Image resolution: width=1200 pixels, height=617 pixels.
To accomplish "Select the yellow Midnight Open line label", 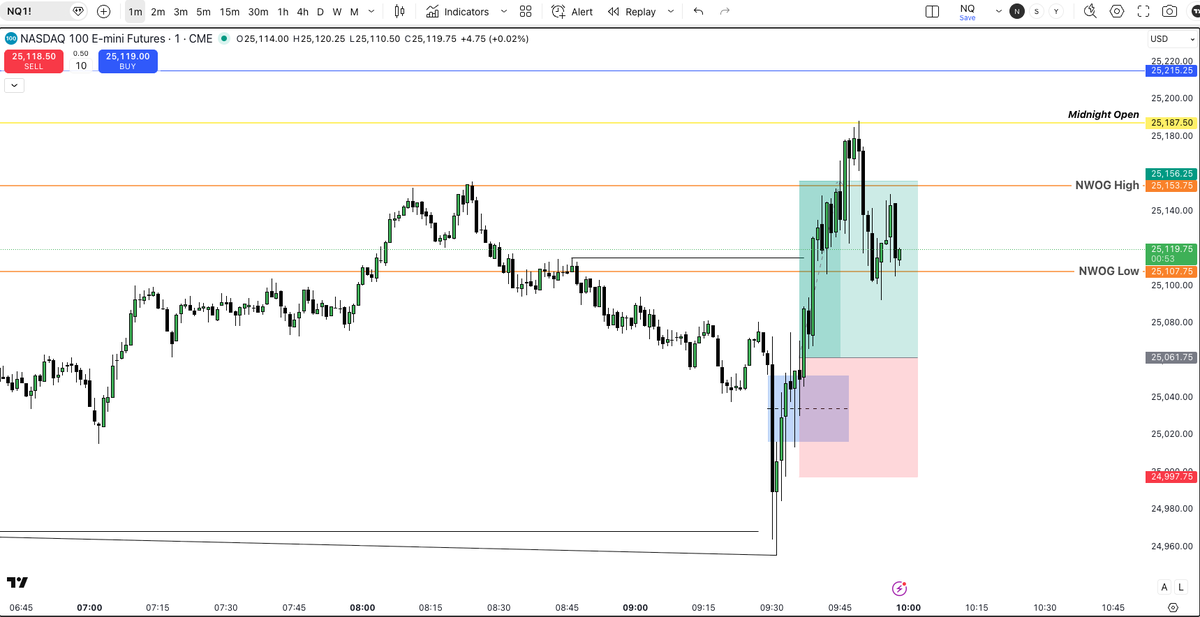I will pyautogui.click(x=1103, y=114).
